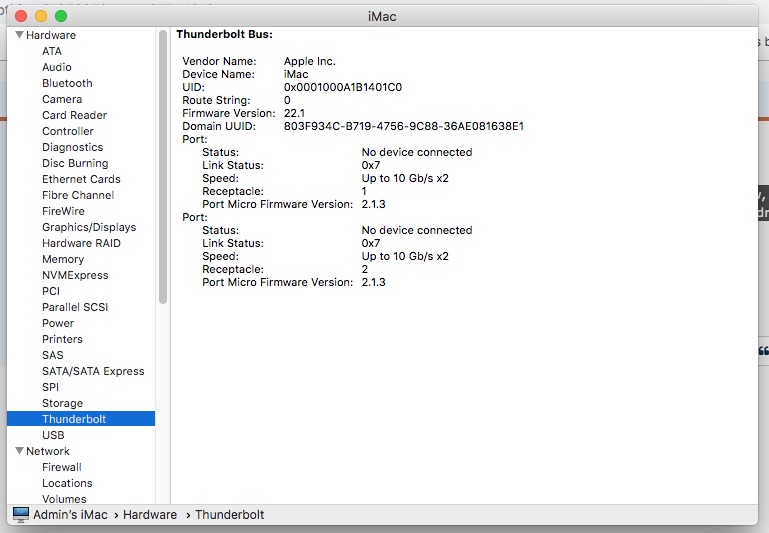Select NVMExpress in the sidebar
769x533 pixels.
pos(75,275)
